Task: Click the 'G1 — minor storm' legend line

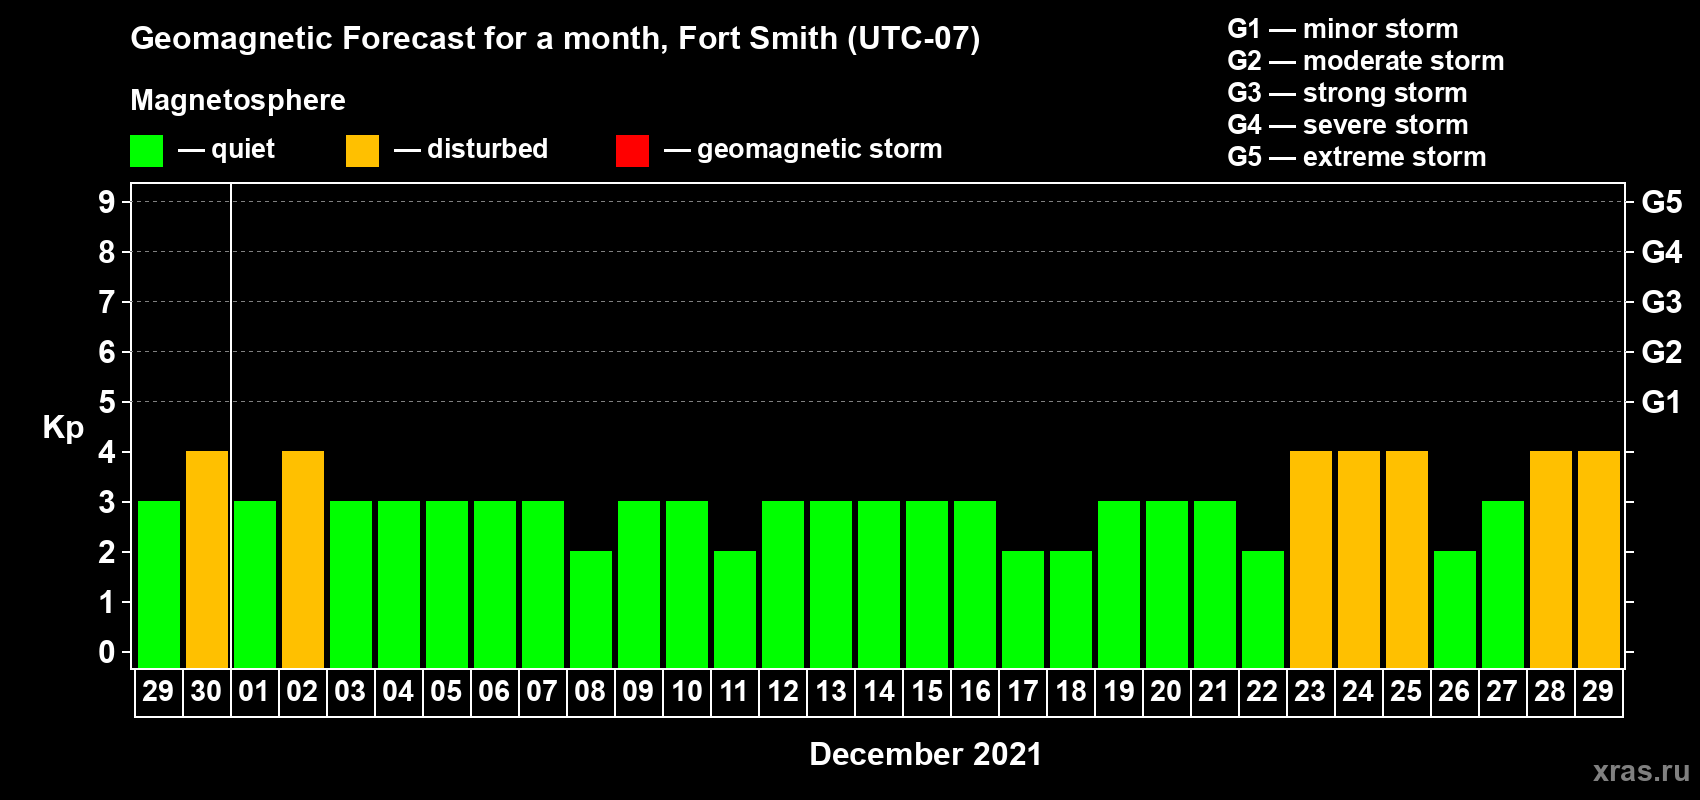Action: (x=1343, y=29)
